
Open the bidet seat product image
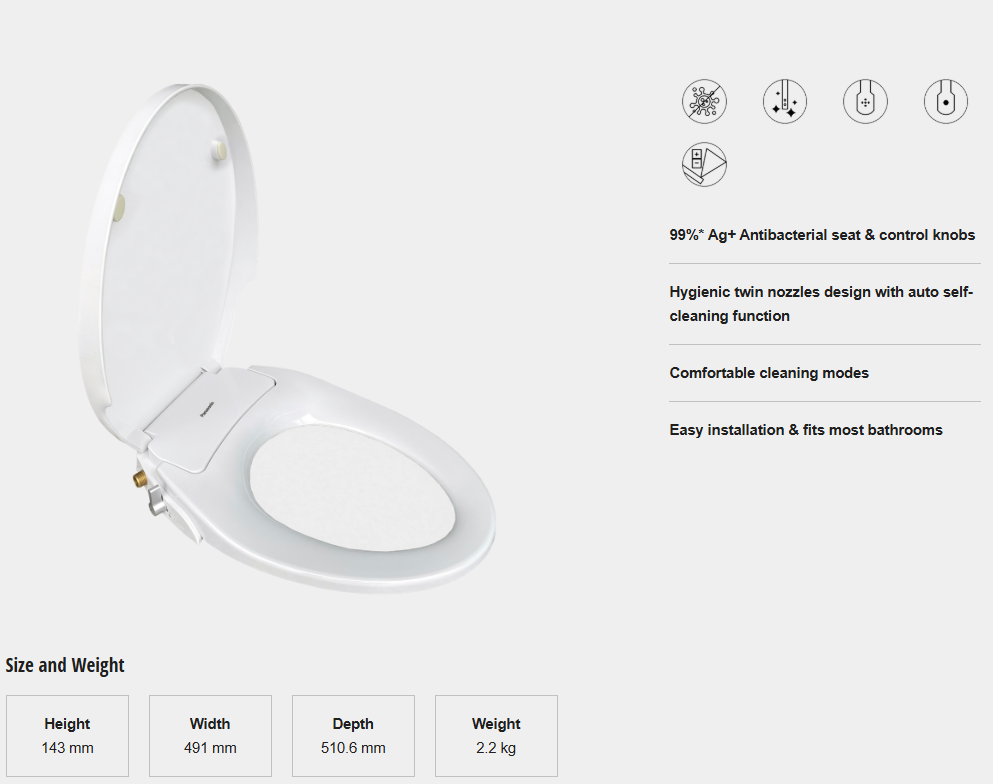(x=288, y=339)
